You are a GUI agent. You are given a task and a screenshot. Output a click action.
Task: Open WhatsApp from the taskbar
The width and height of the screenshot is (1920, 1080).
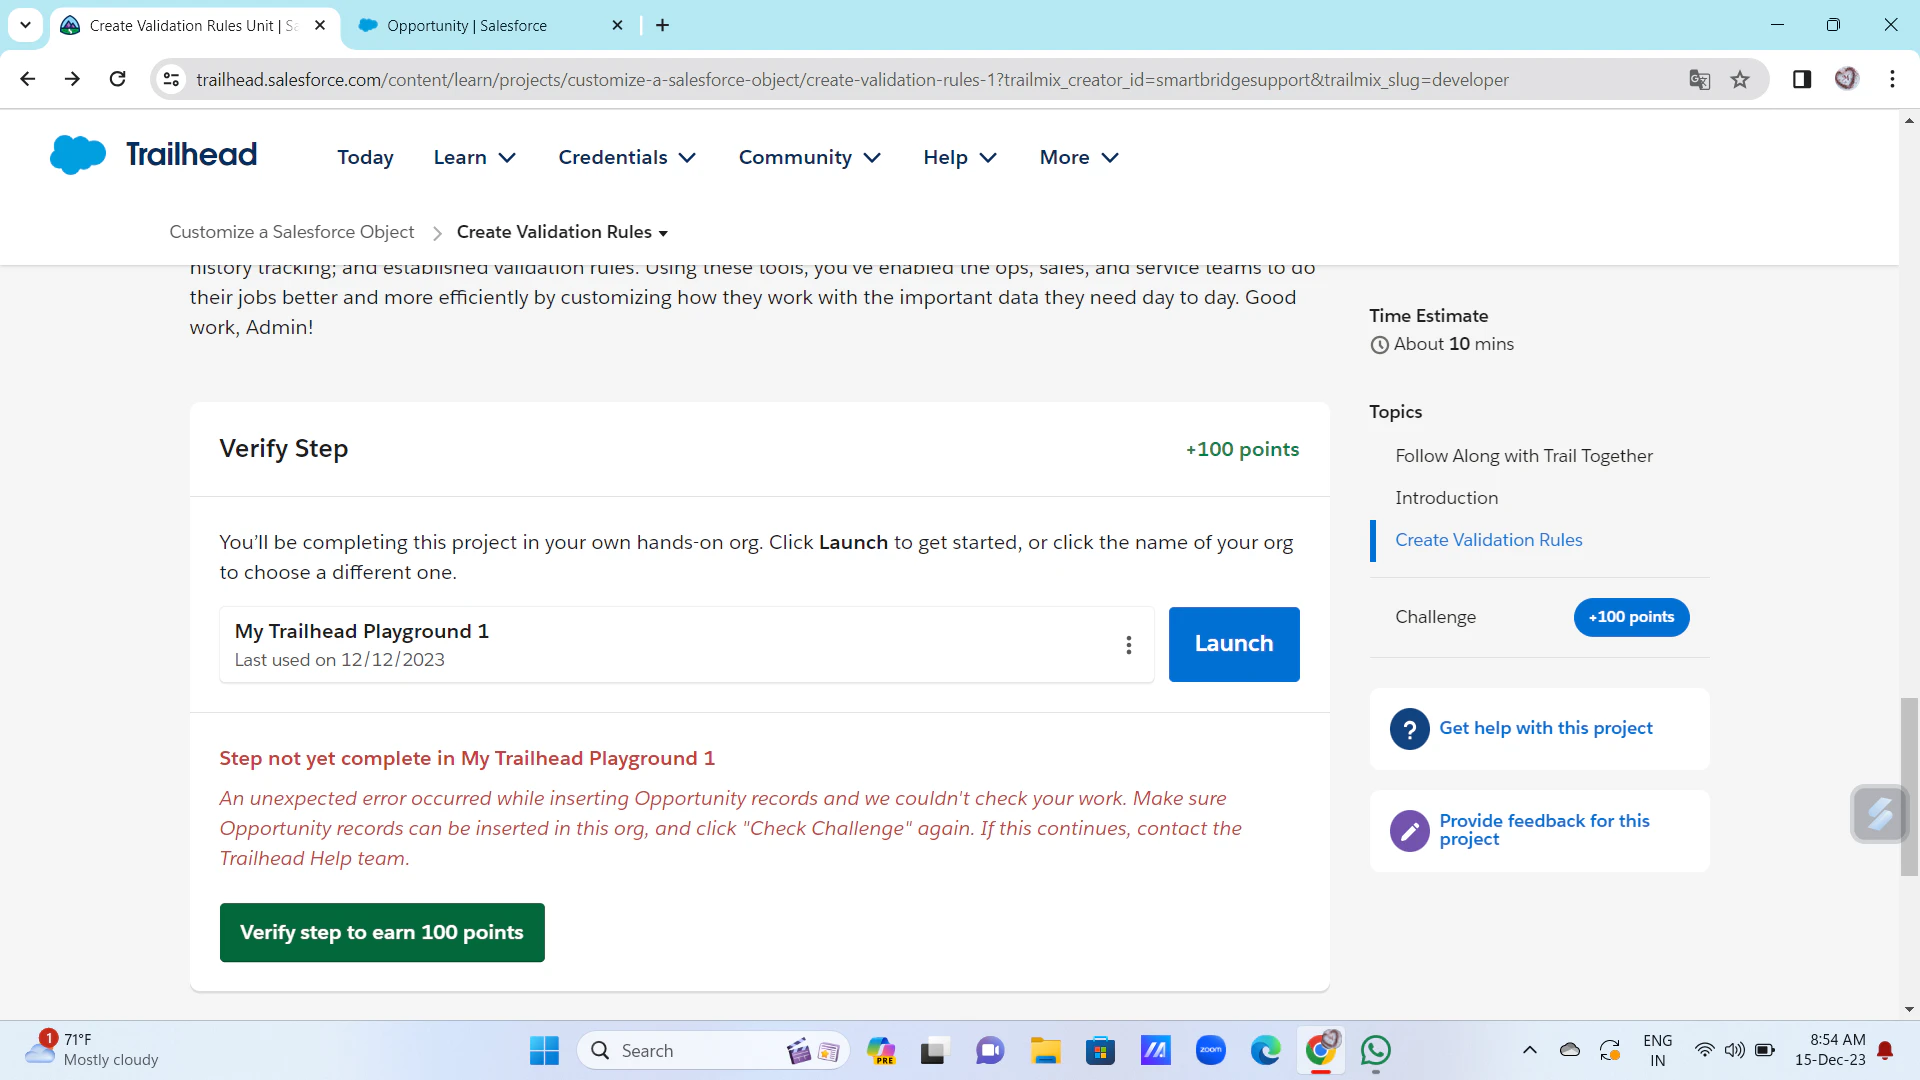click(x=1375, y=1050)
